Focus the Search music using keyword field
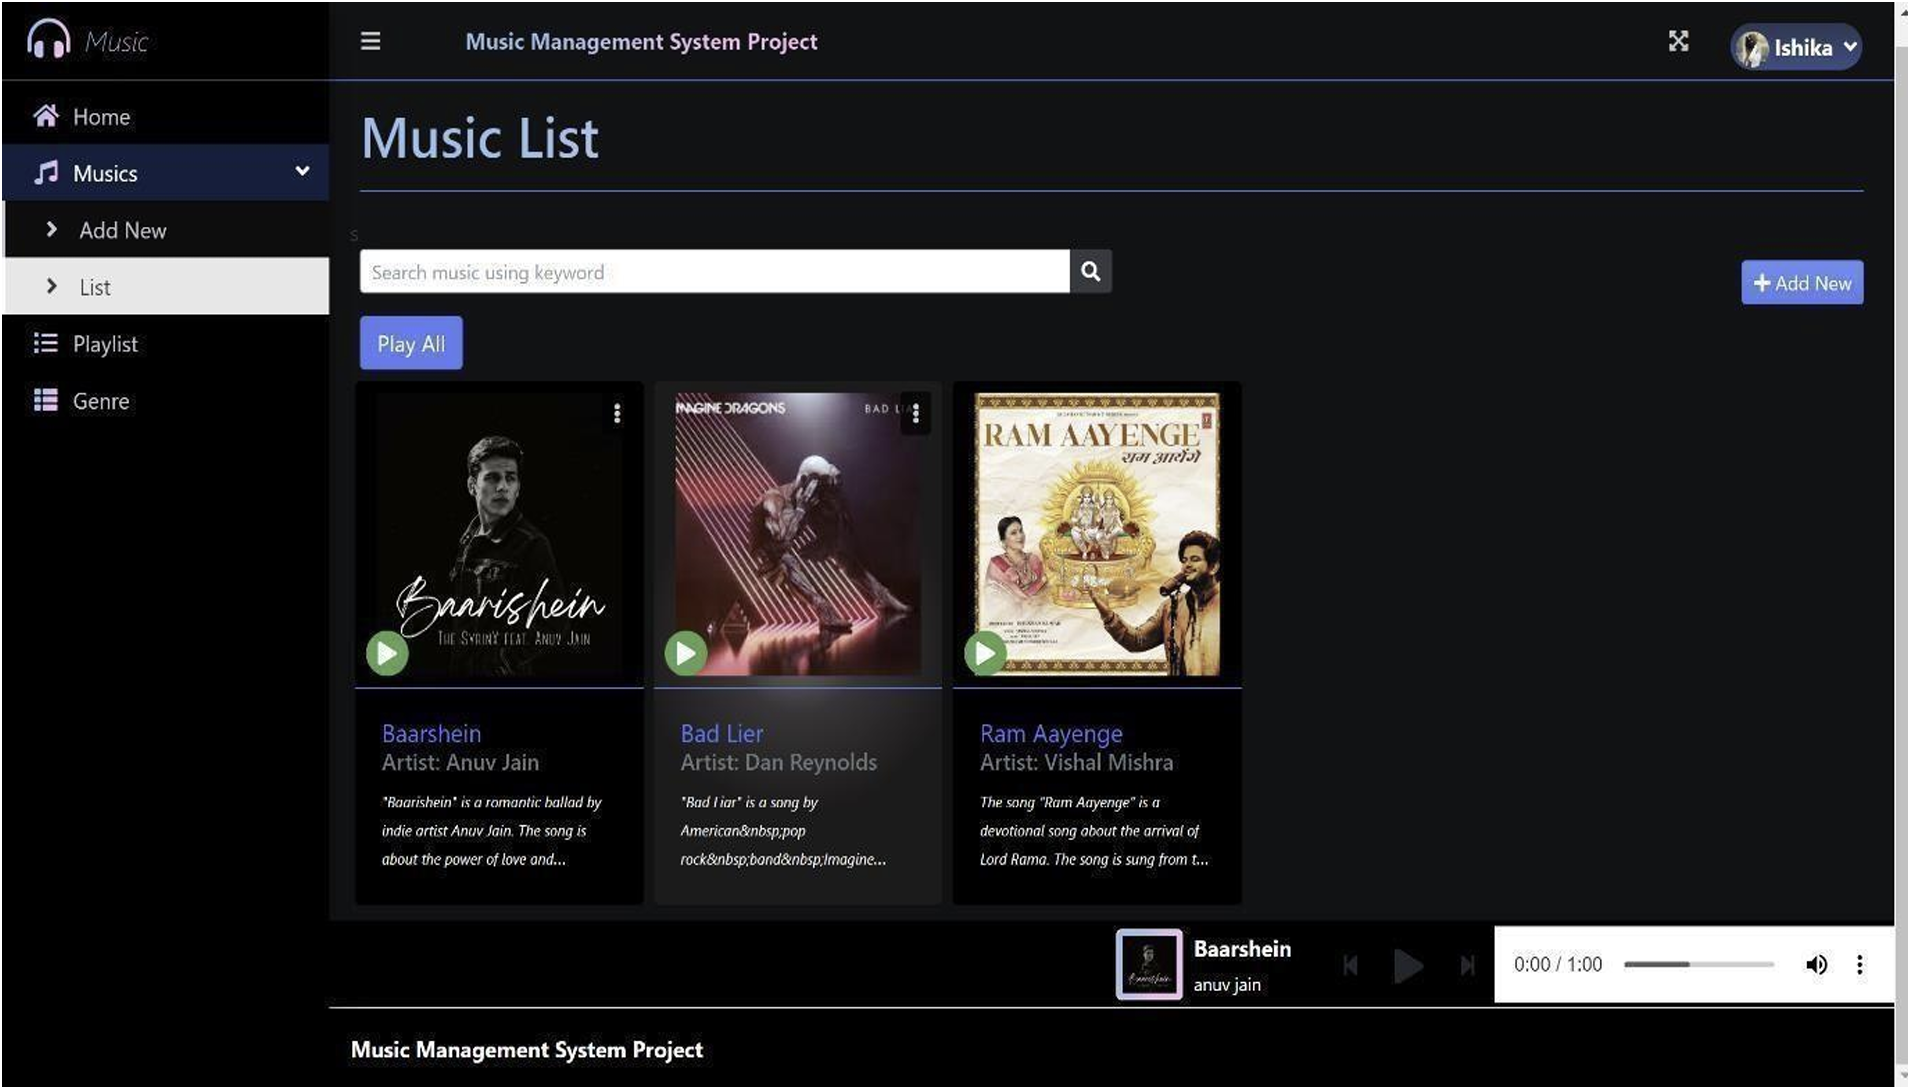This screenshot has width=1908, height=1087. click(714, 272)
